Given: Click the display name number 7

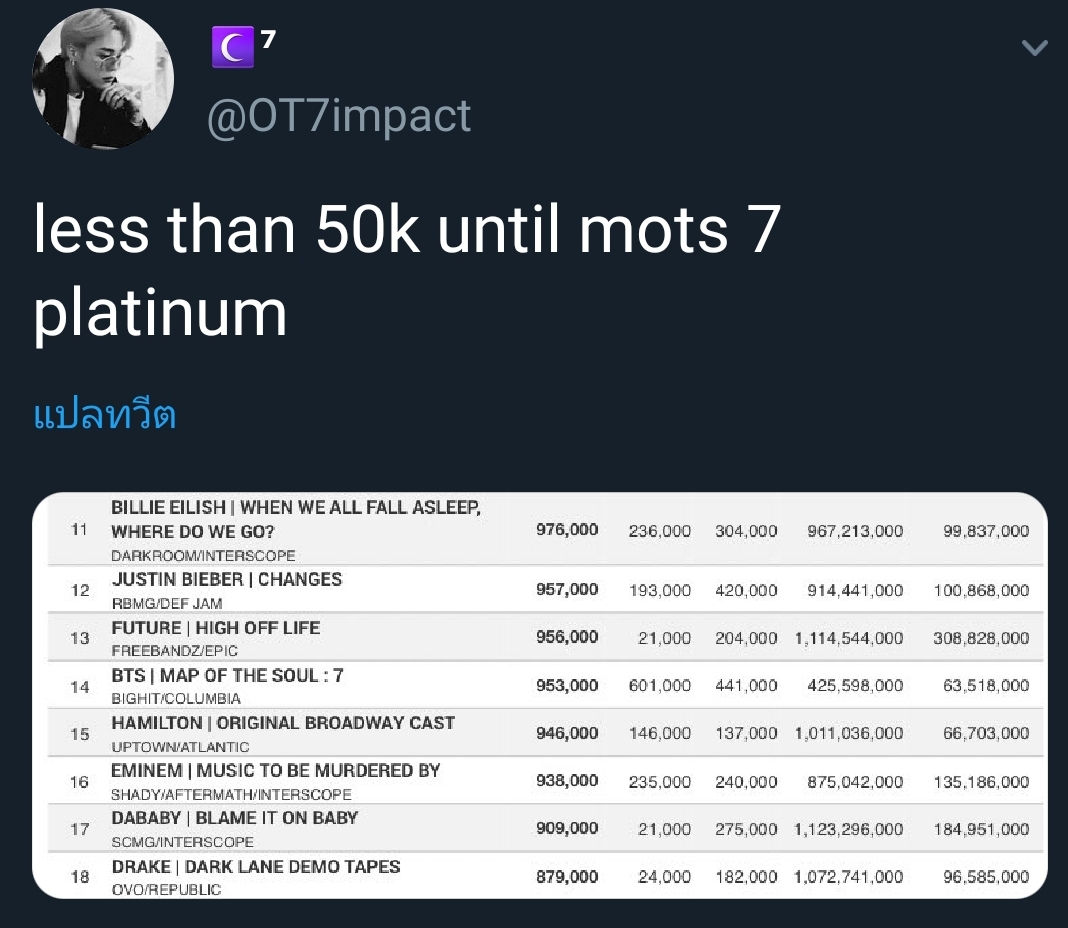Looking at the screenshot, I should coord(268,40).
